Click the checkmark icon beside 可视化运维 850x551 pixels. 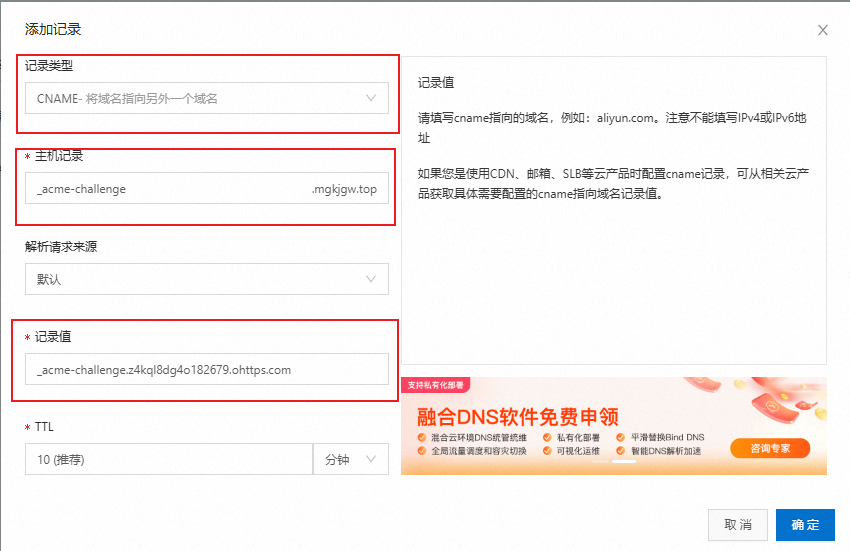tap(547, 451)
